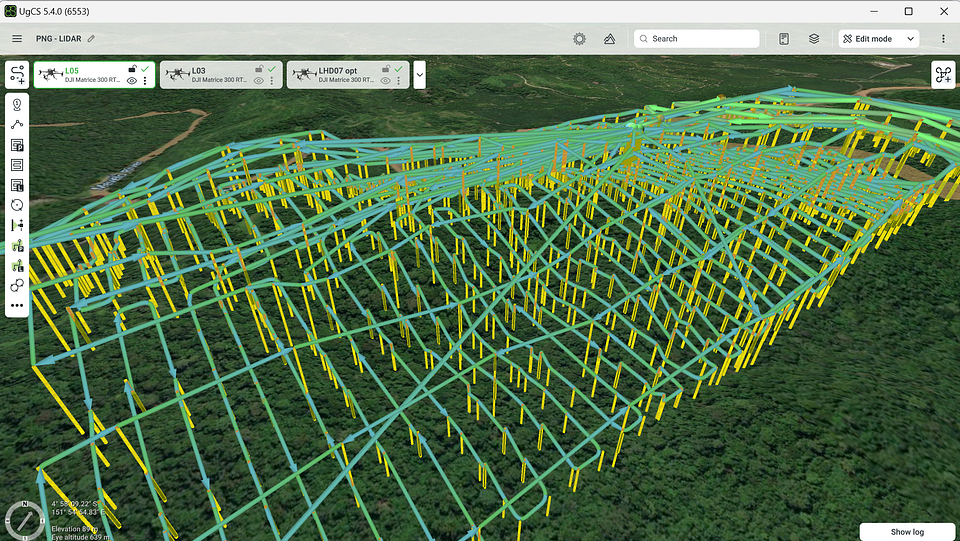Open the gear settings icon in top bar
This screenshot has height=541, width=960.
click(579, 39)
